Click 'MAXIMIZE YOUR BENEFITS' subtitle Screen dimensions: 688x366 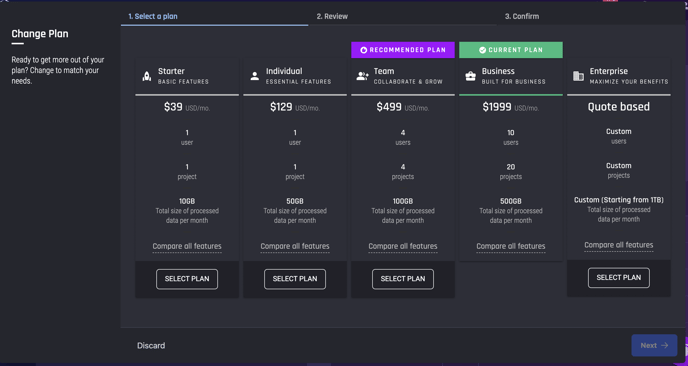pos(629,82)
